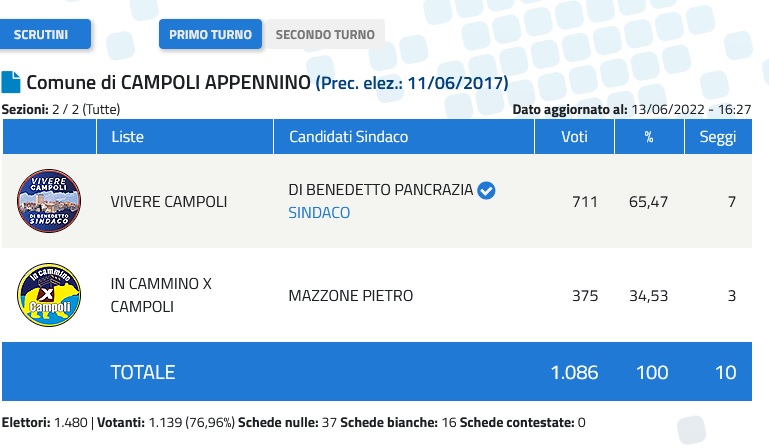Switch to the Secondo Turno tab
This screenshot has width=769, height=448.
pos(324,34)
